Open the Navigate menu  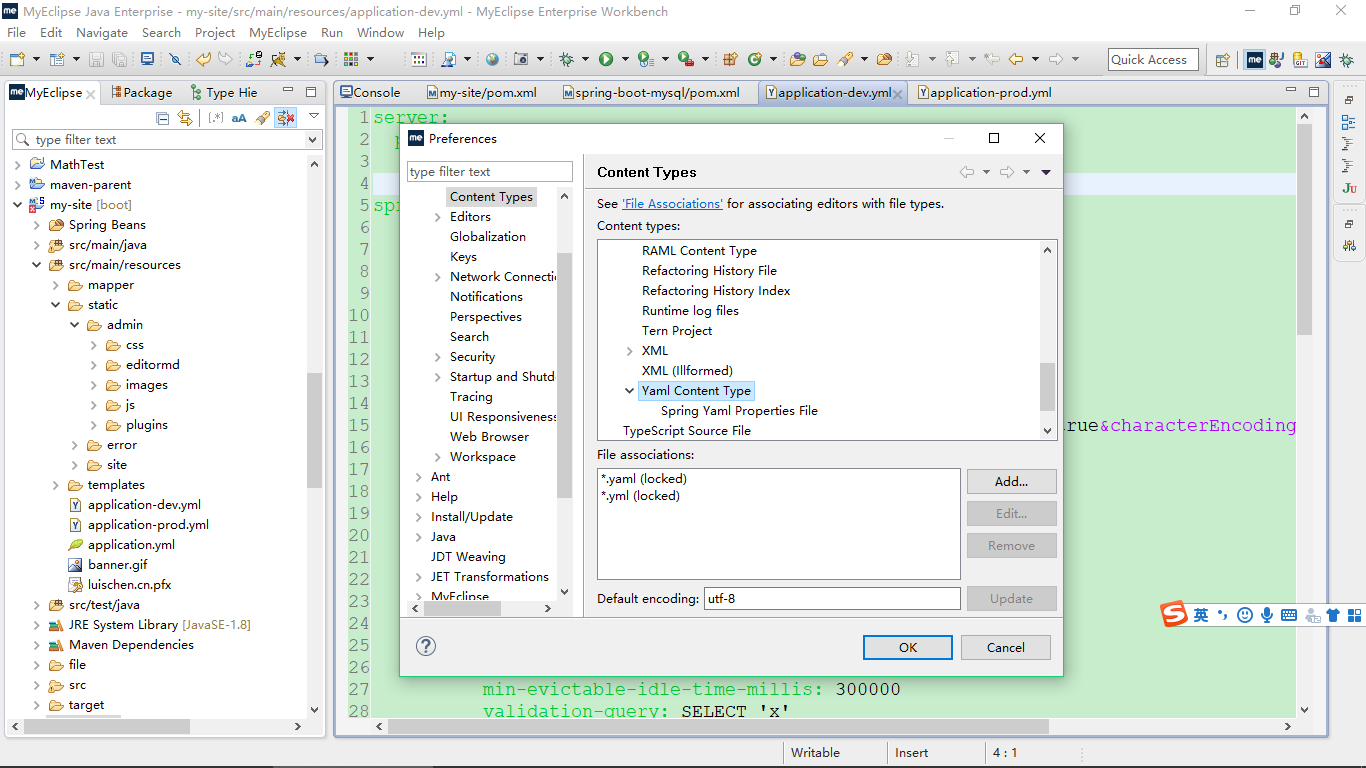coord(102,32)
